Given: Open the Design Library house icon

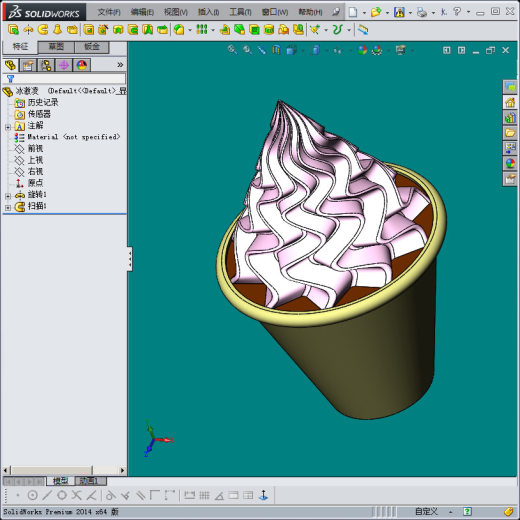Looking at the screenshot, I should pos(510,102).
